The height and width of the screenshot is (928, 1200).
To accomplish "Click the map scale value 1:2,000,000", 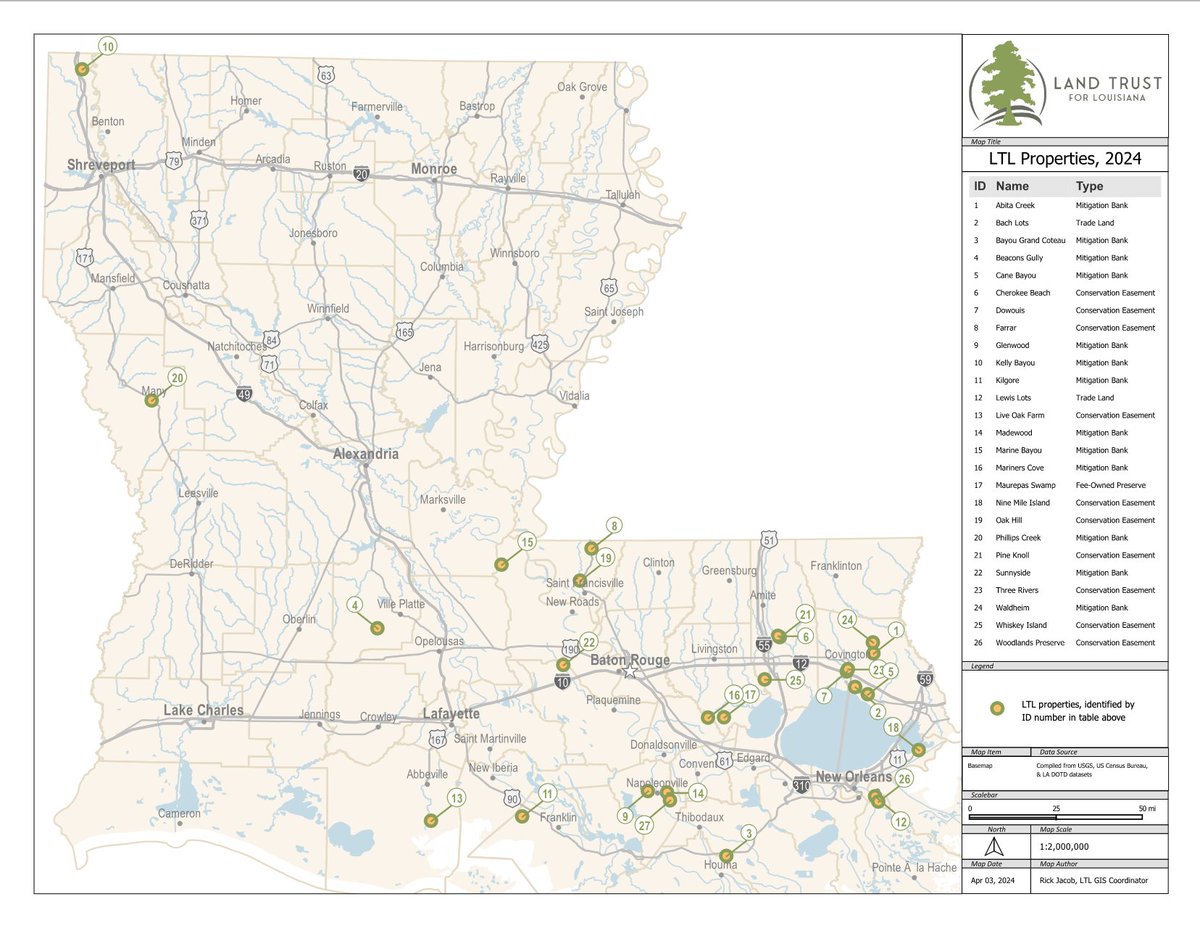I will 1064,845.
